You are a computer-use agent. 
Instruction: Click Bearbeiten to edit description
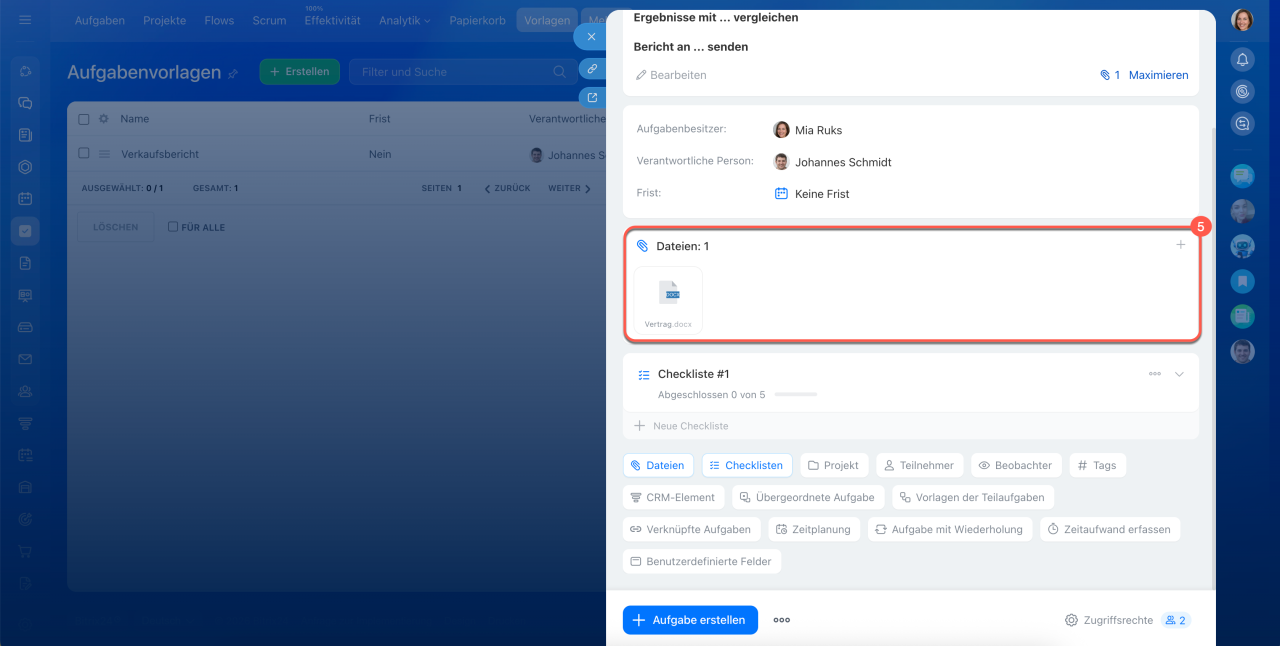tap(671, 75)
